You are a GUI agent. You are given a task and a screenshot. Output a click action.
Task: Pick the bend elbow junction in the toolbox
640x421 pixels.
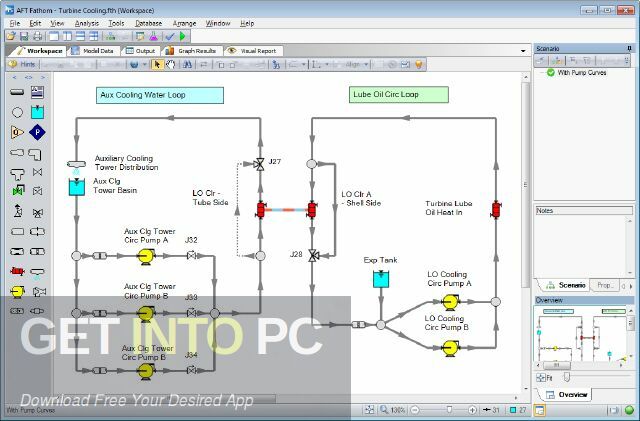(35, 154)
